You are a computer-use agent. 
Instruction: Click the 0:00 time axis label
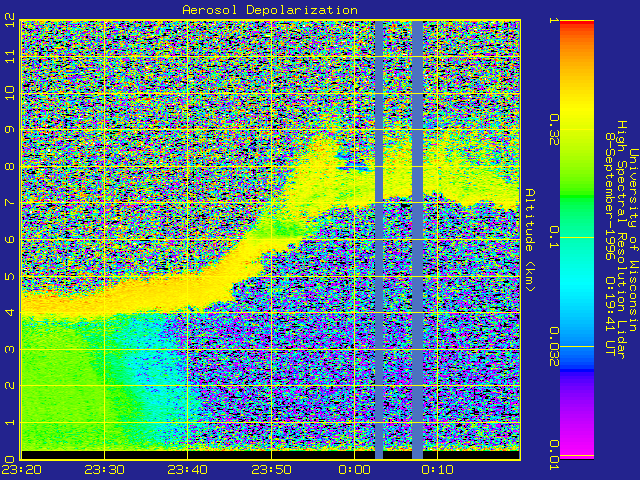pos(354,469)
